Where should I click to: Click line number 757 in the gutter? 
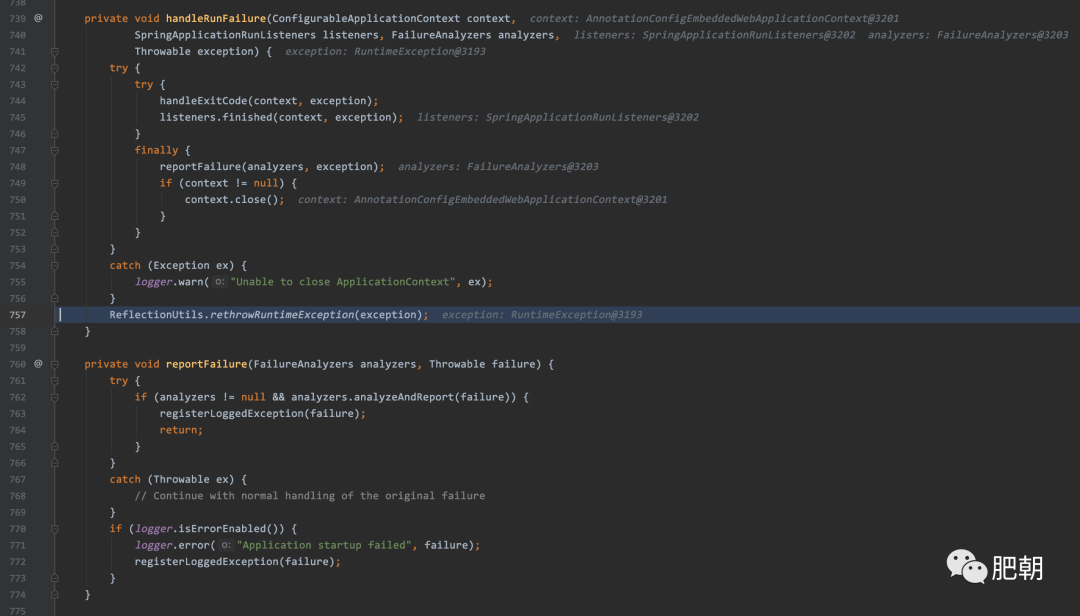(18, 315)
